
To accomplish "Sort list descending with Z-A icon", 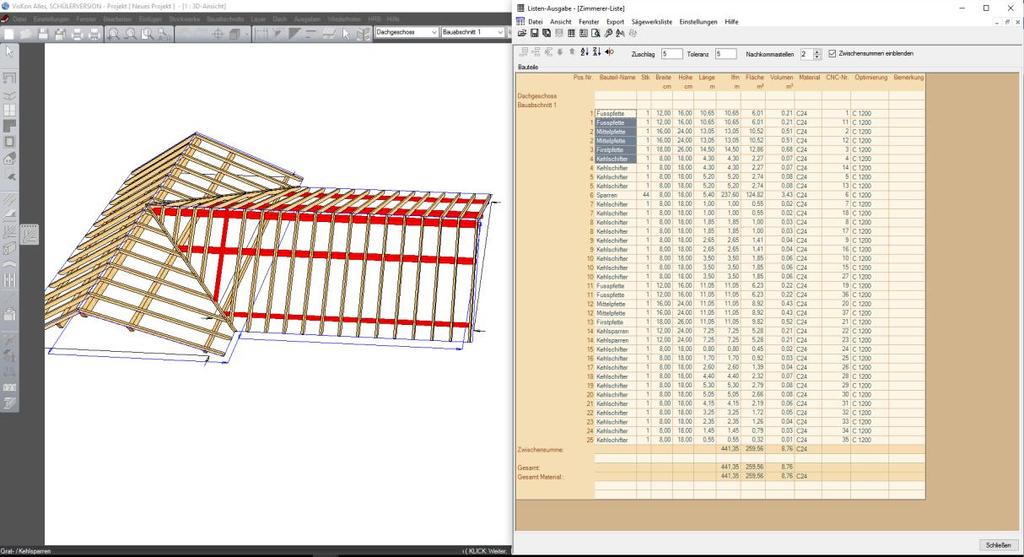I will (597, 52).
